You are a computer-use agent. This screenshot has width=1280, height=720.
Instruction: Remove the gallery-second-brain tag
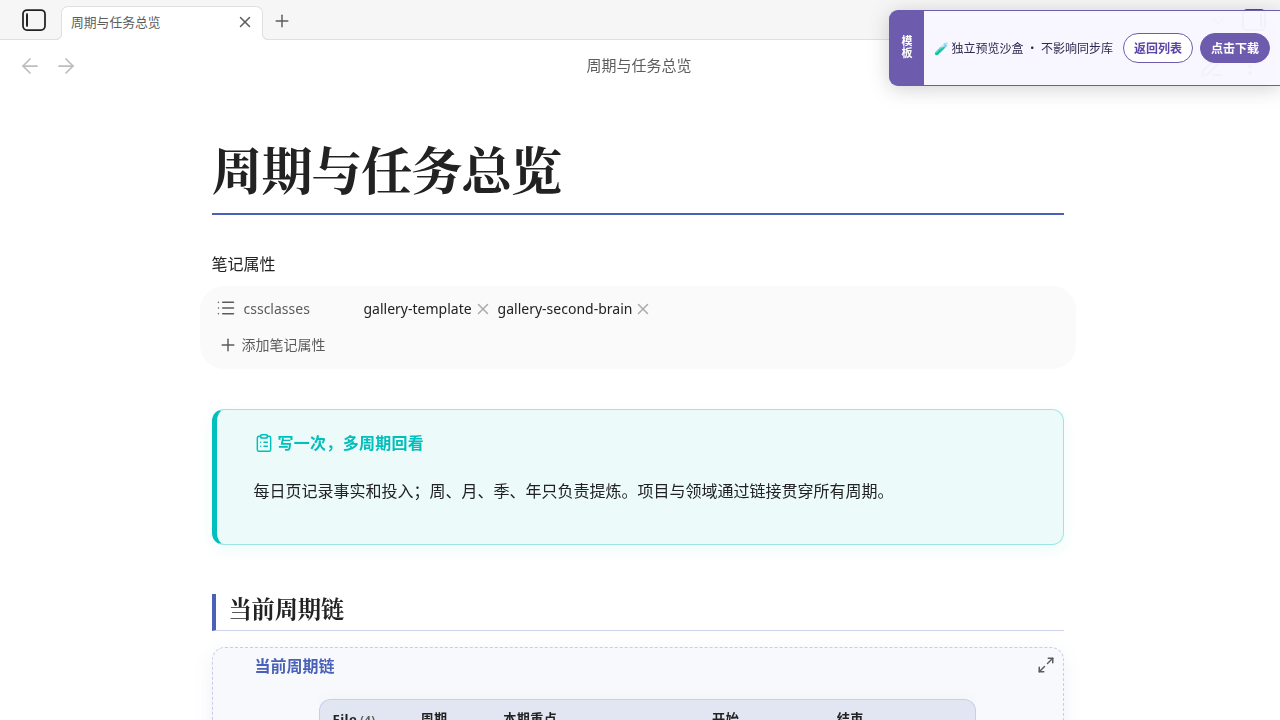pos(643,309)
